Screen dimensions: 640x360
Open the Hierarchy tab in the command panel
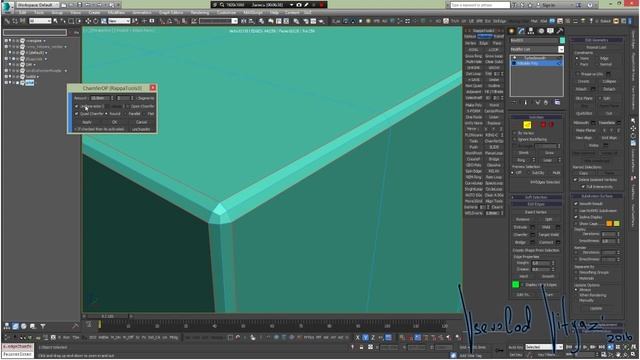531,31
